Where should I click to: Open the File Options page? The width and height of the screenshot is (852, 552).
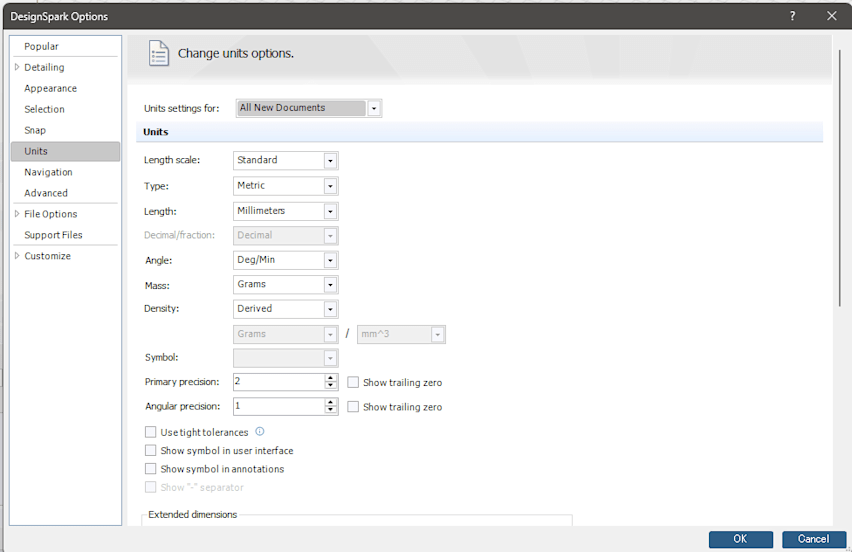(x=51, y=214)
